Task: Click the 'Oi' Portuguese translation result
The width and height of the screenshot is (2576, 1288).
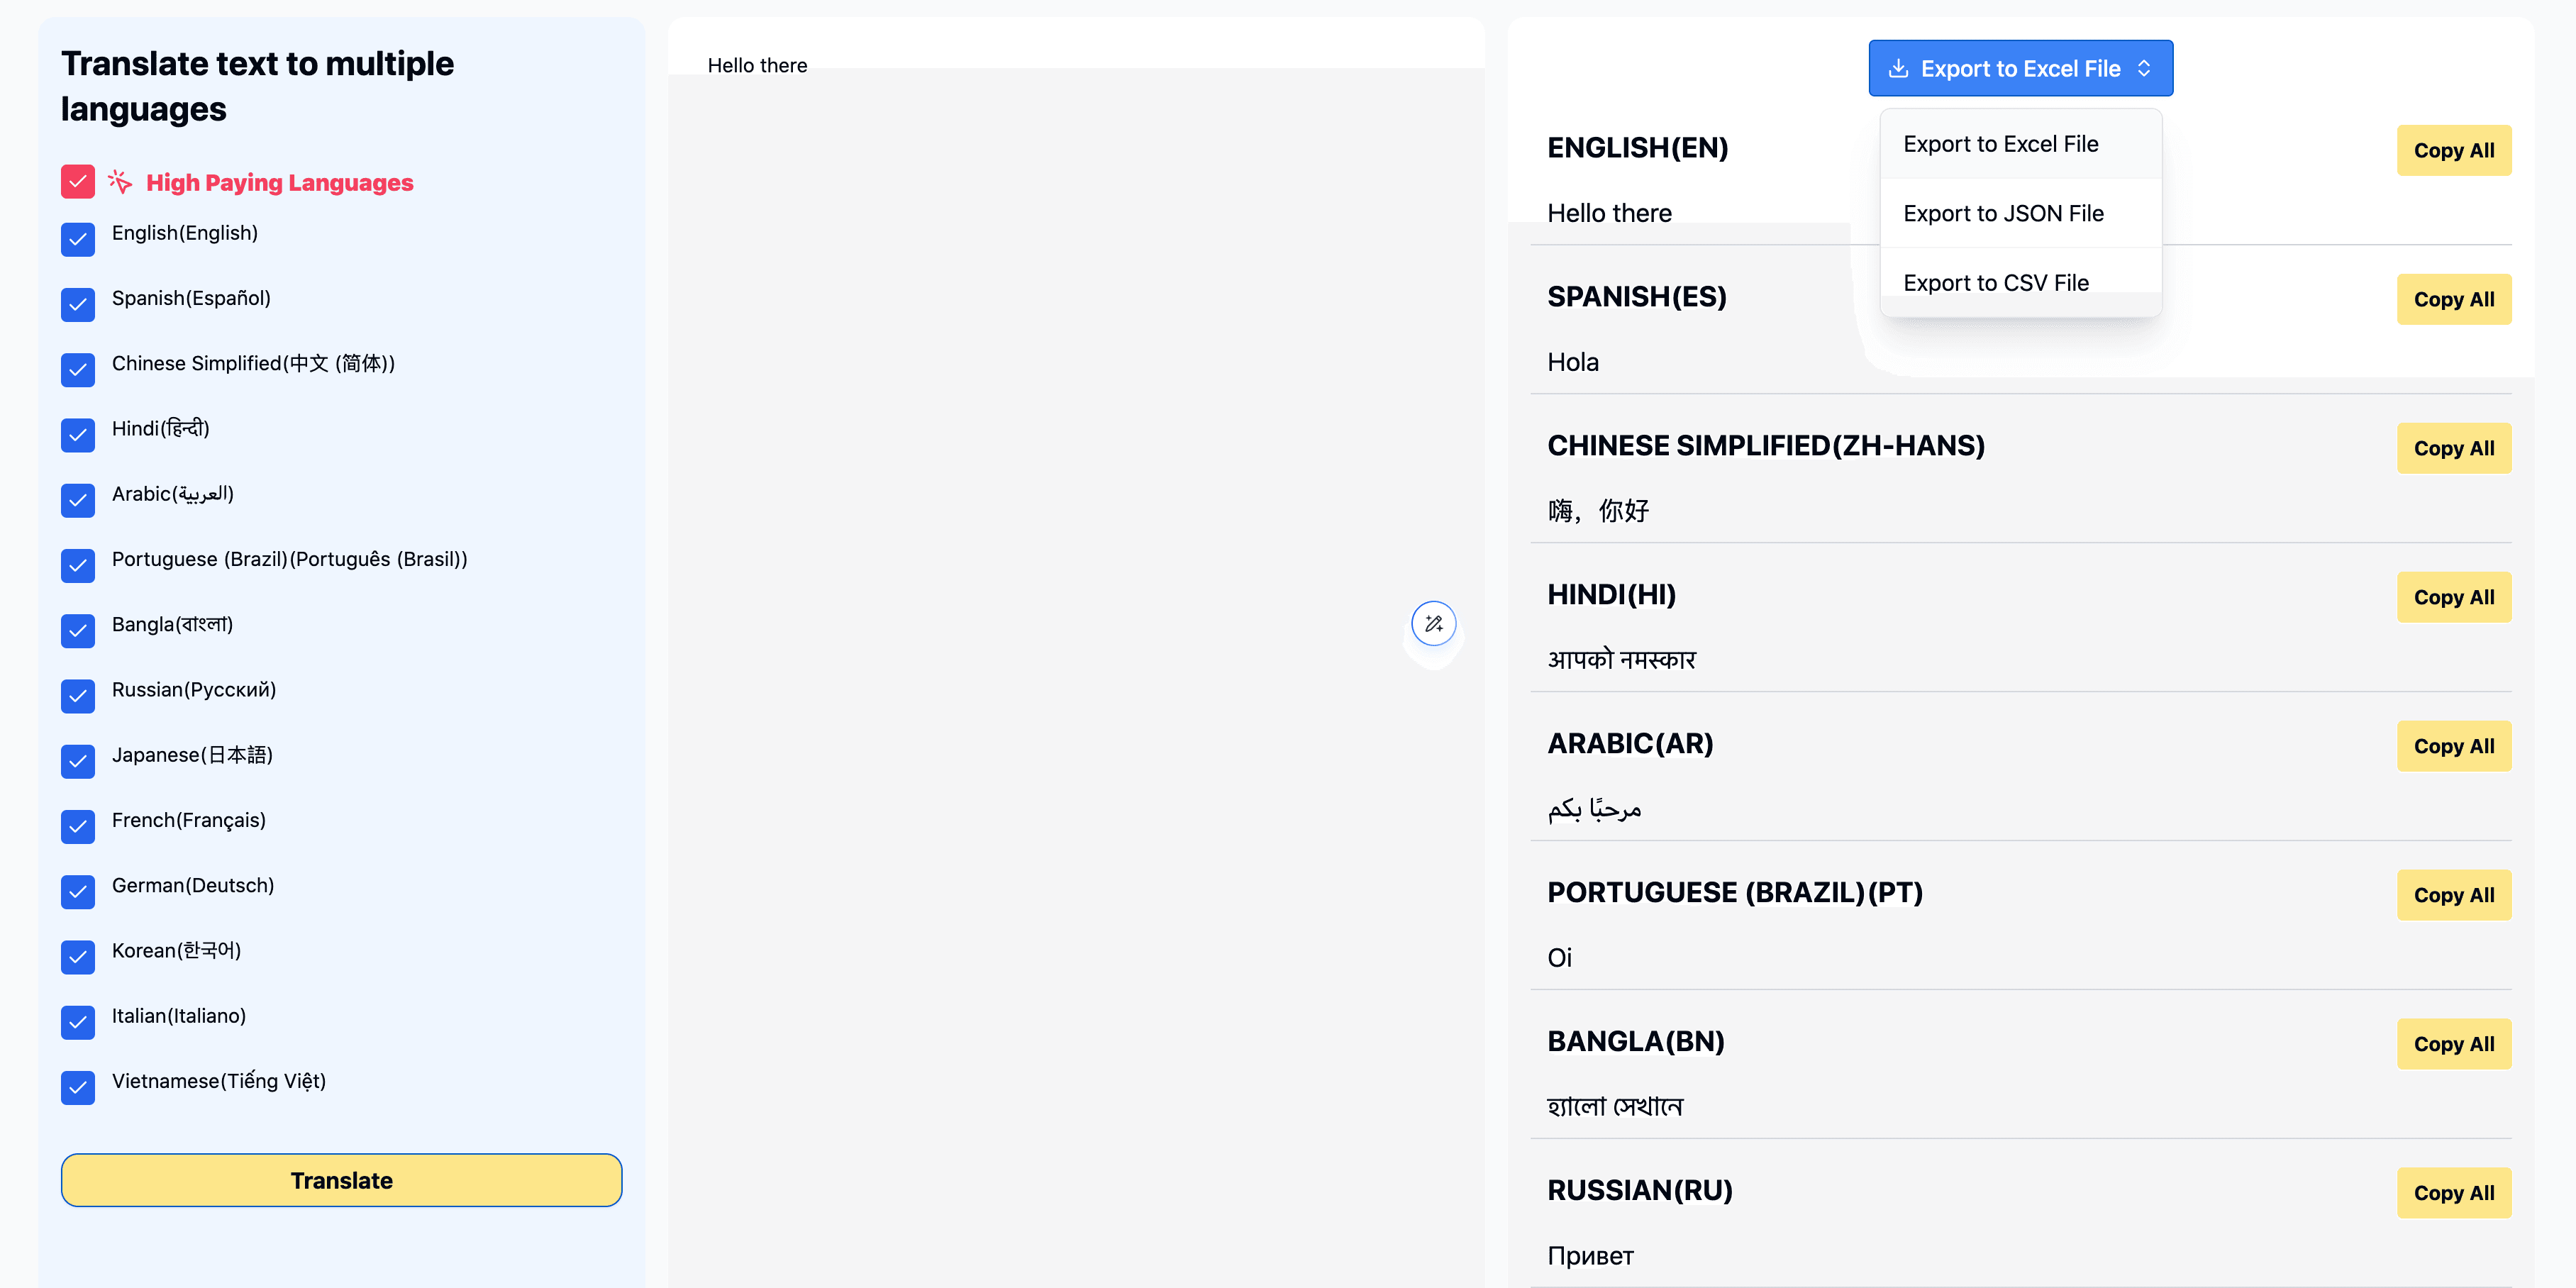Action: [1559, 958]
